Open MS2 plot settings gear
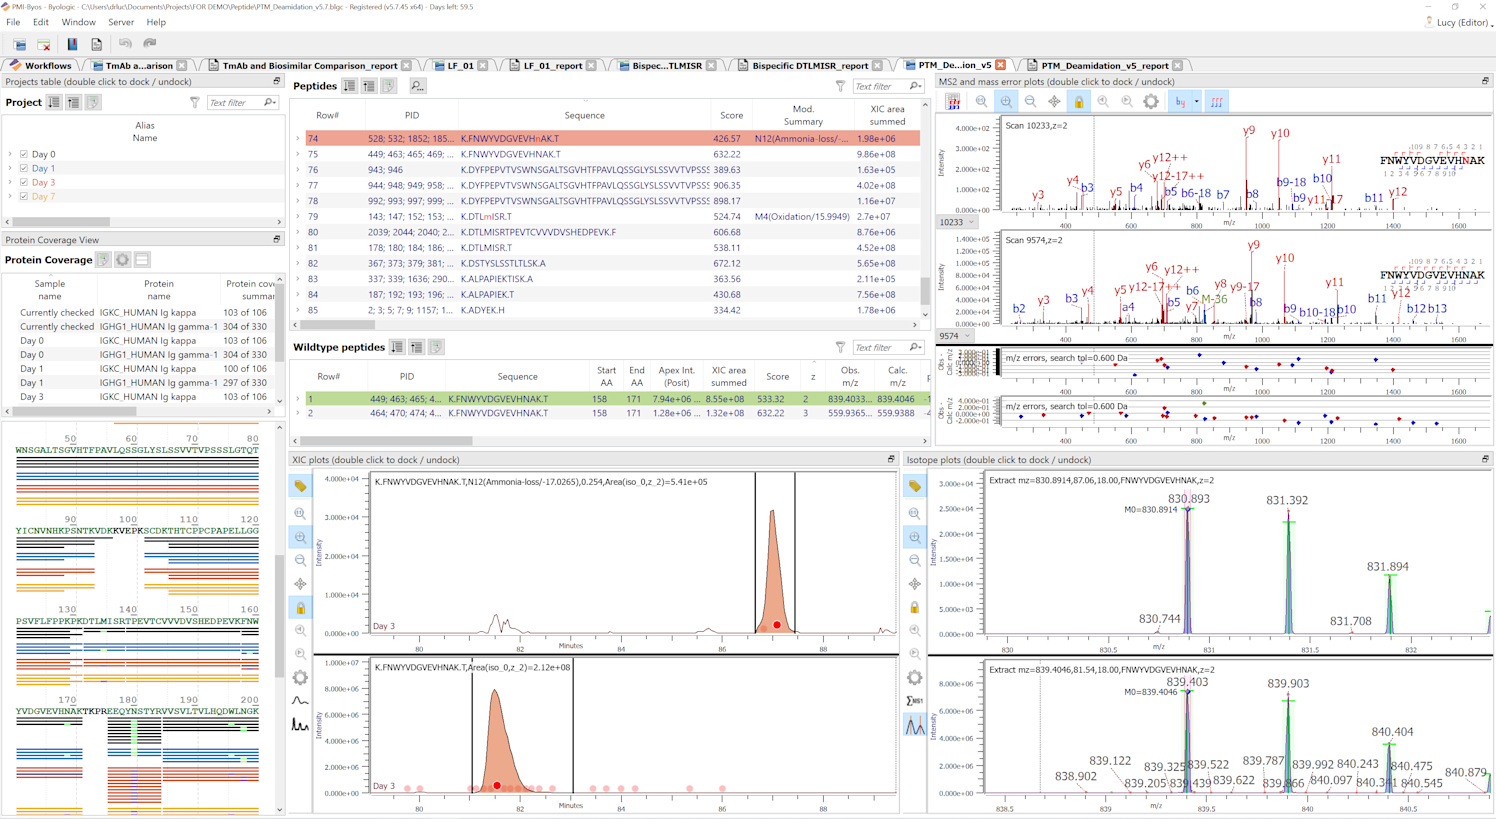 pyautogui.click(x=1151, y=102)
